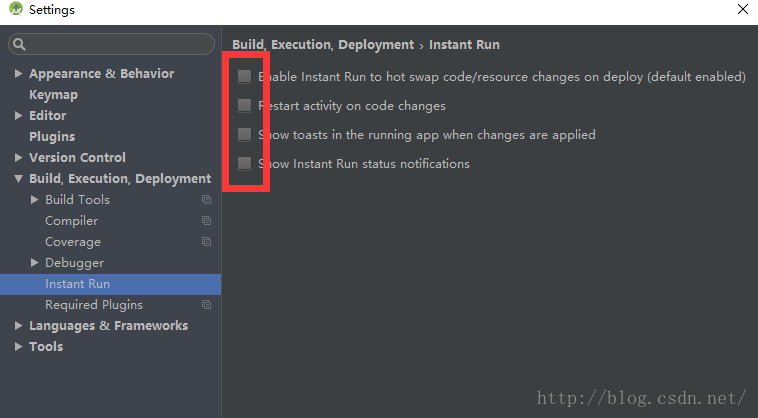Viewport: 758px width, 418px height.
Task: Select Languages & Frameworks label
Action: pyautogui.click(x=108, y=326)
